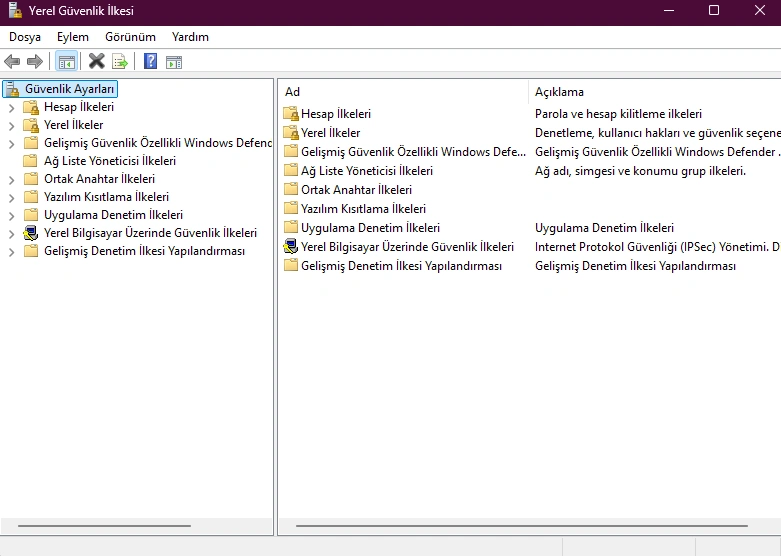Screen dimensions: 781x556
Task: Click the left pane horizontal scrollbar
Action: [x=105, y=525]
